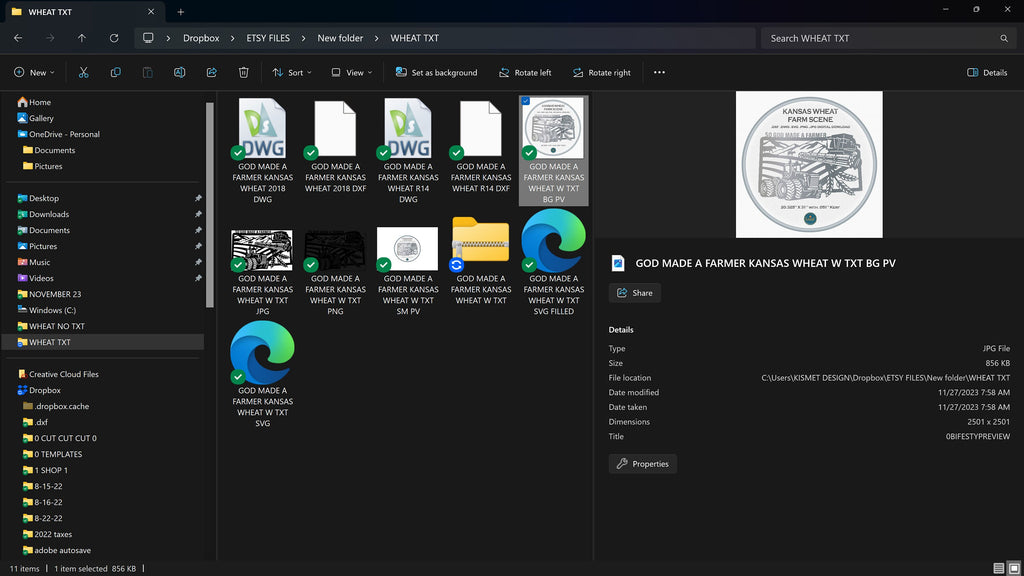The height and width of the screenshot is (576, 1024).
Task: Select the WHEAT W TXT SVG file
Action: click(263, 375)
